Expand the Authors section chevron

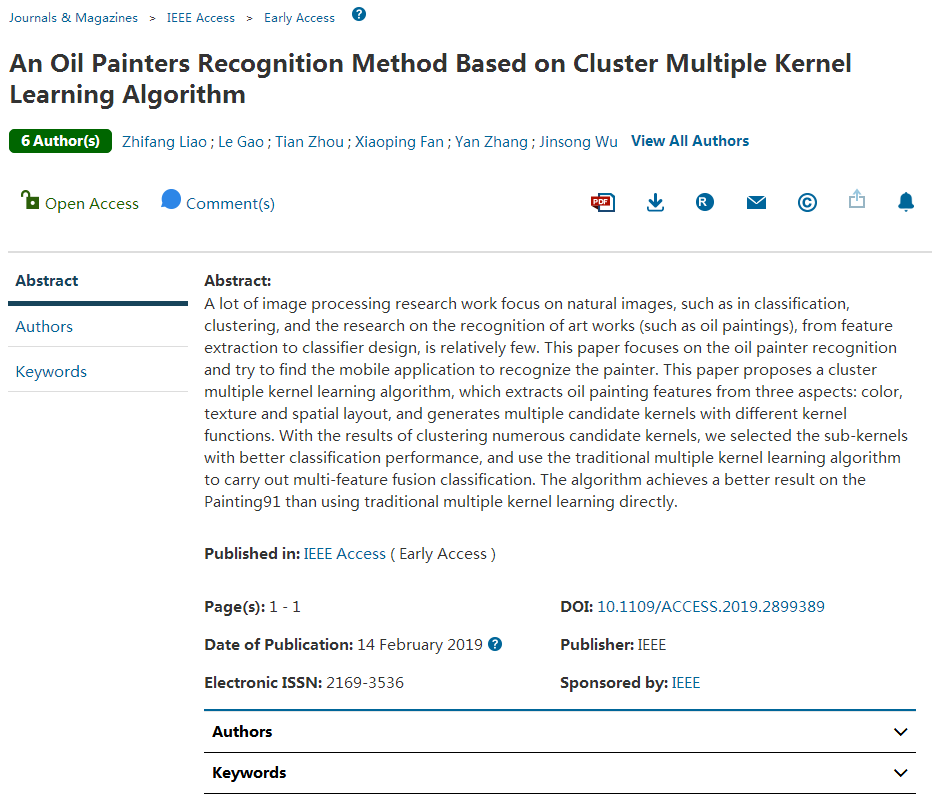pyautogui.click(x=901, y=732)
